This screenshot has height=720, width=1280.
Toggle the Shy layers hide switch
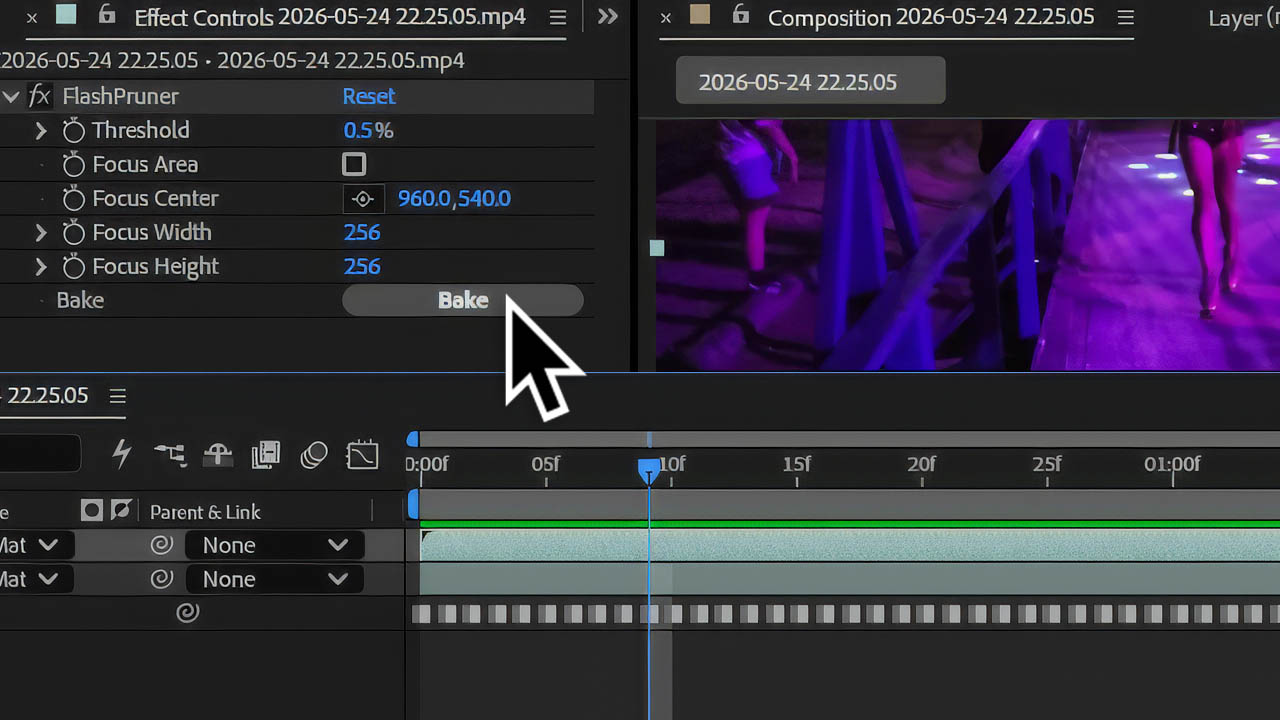pyautogui.click(x=218, y=455)
